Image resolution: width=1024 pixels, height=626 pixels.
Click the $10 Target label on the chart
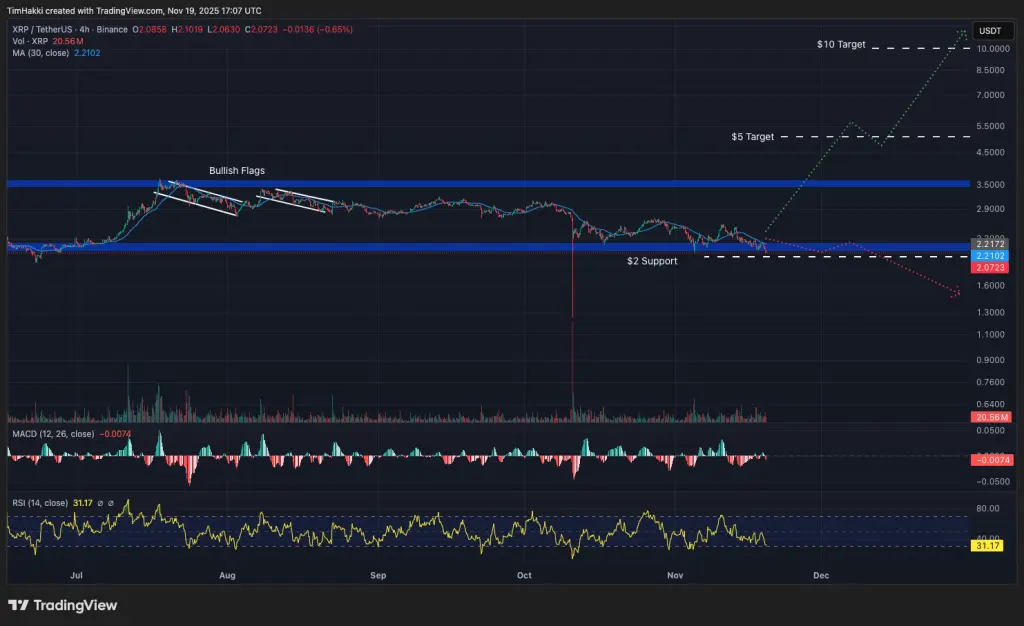[x=841, y=44]
